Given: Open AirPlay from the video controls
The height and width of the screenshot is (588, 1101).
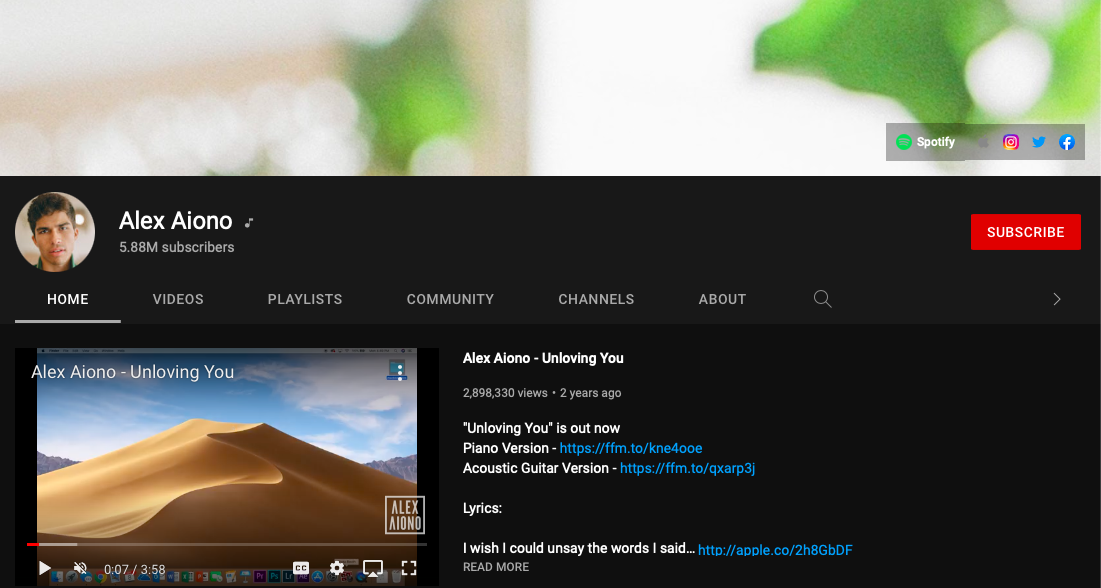Looking at the screenshot, I should (373, 568).
